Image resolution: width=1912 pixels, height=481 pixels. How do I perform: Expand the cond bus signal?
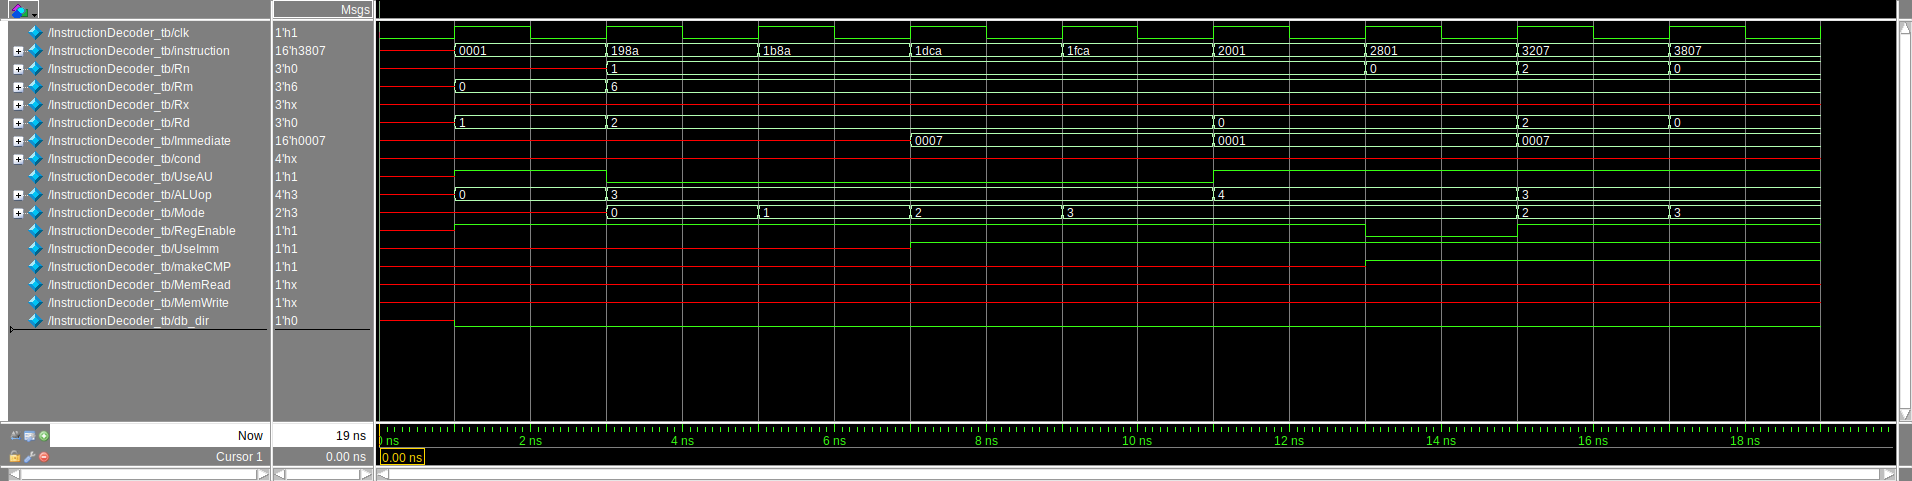tap(18, 159)
